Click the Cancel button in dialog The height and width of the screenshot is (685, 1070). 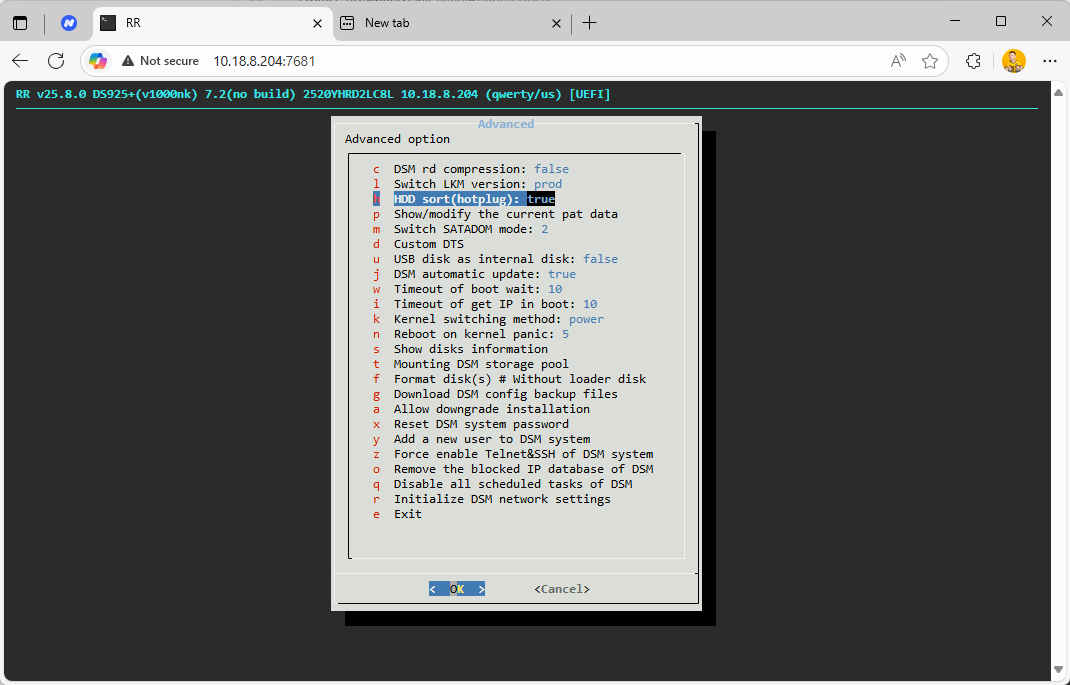pyautogui.click(x=562, y=589)
